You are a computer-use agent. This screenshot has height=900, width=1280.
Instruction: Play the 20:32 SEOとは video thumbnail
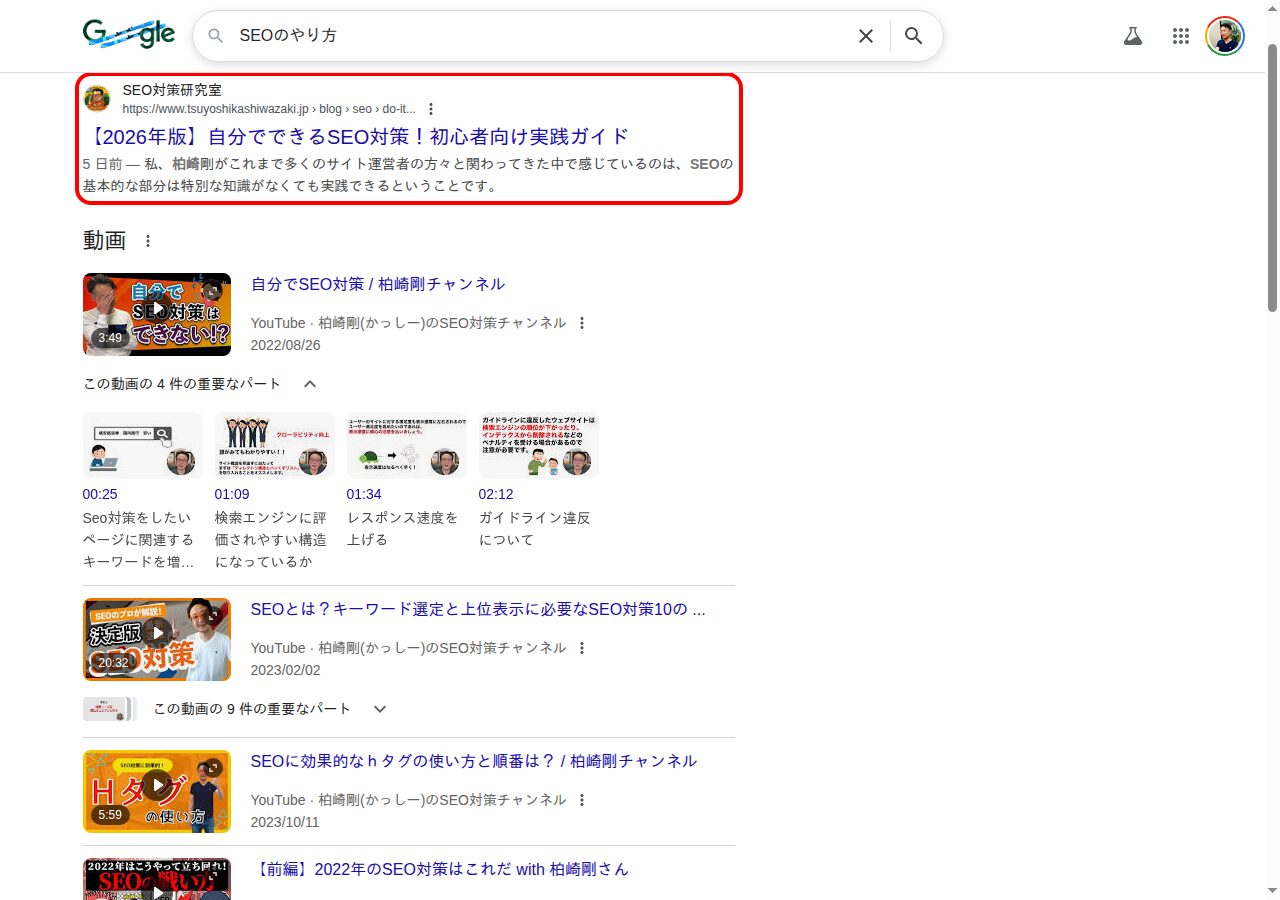(156, 639)
